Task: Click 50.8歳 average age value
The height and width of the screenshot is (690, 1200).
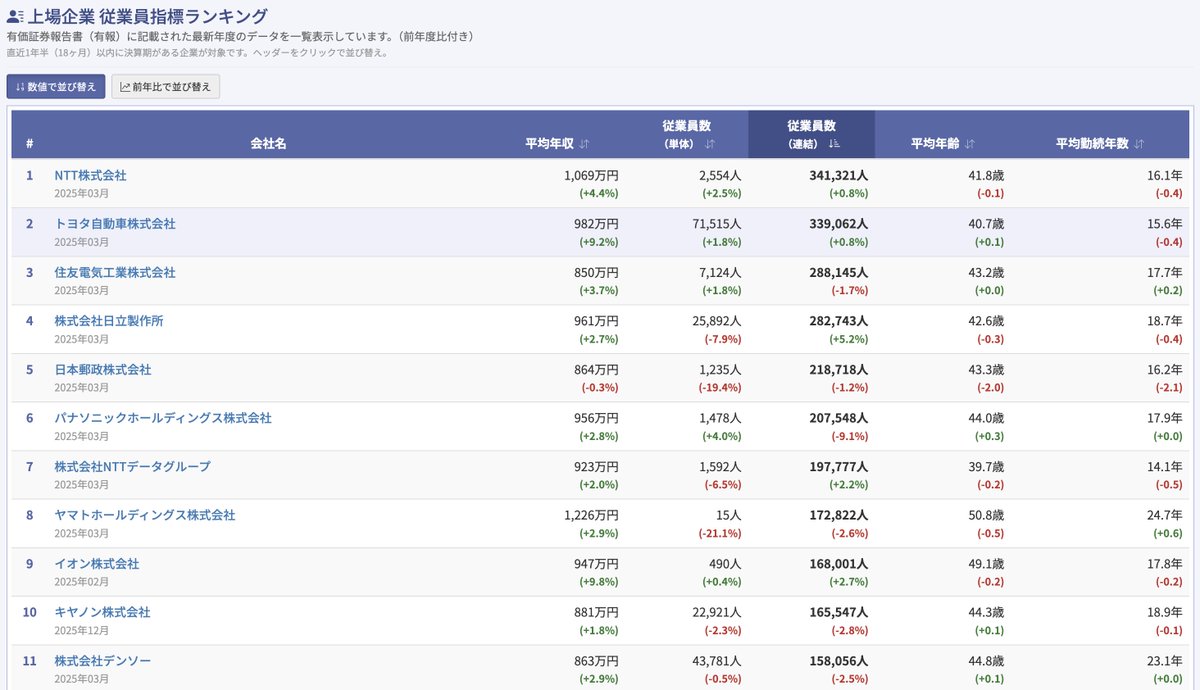Action: click(x=984, y=515)
